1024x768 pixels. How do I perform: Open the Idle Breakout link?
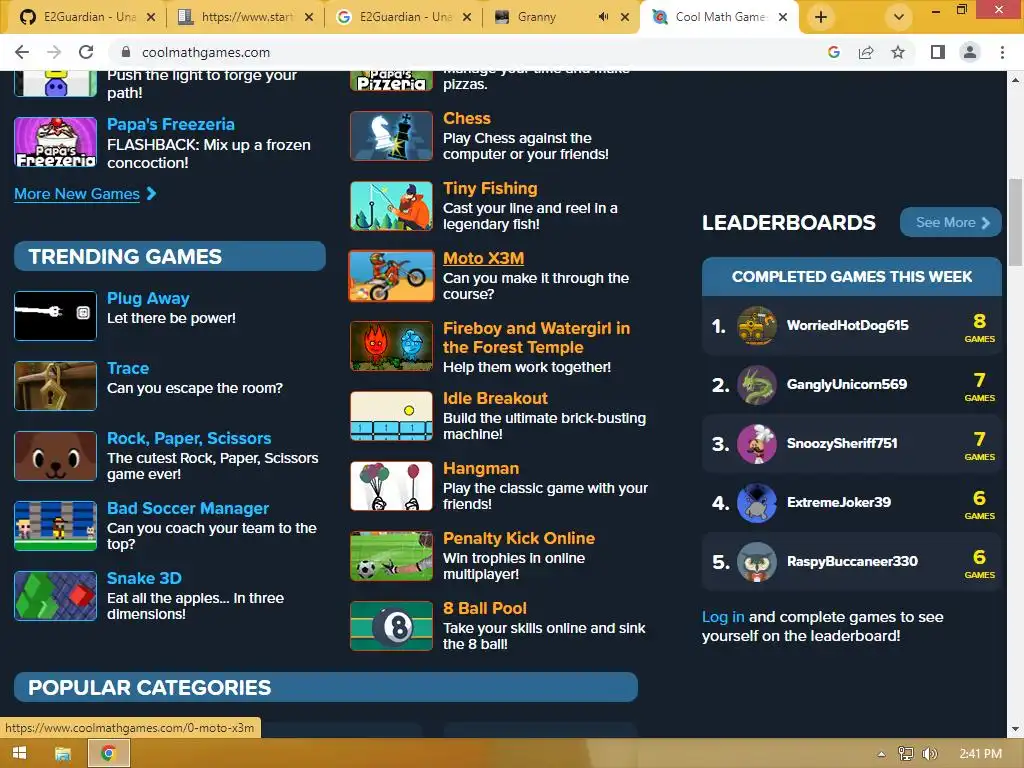tap(496, 398)
